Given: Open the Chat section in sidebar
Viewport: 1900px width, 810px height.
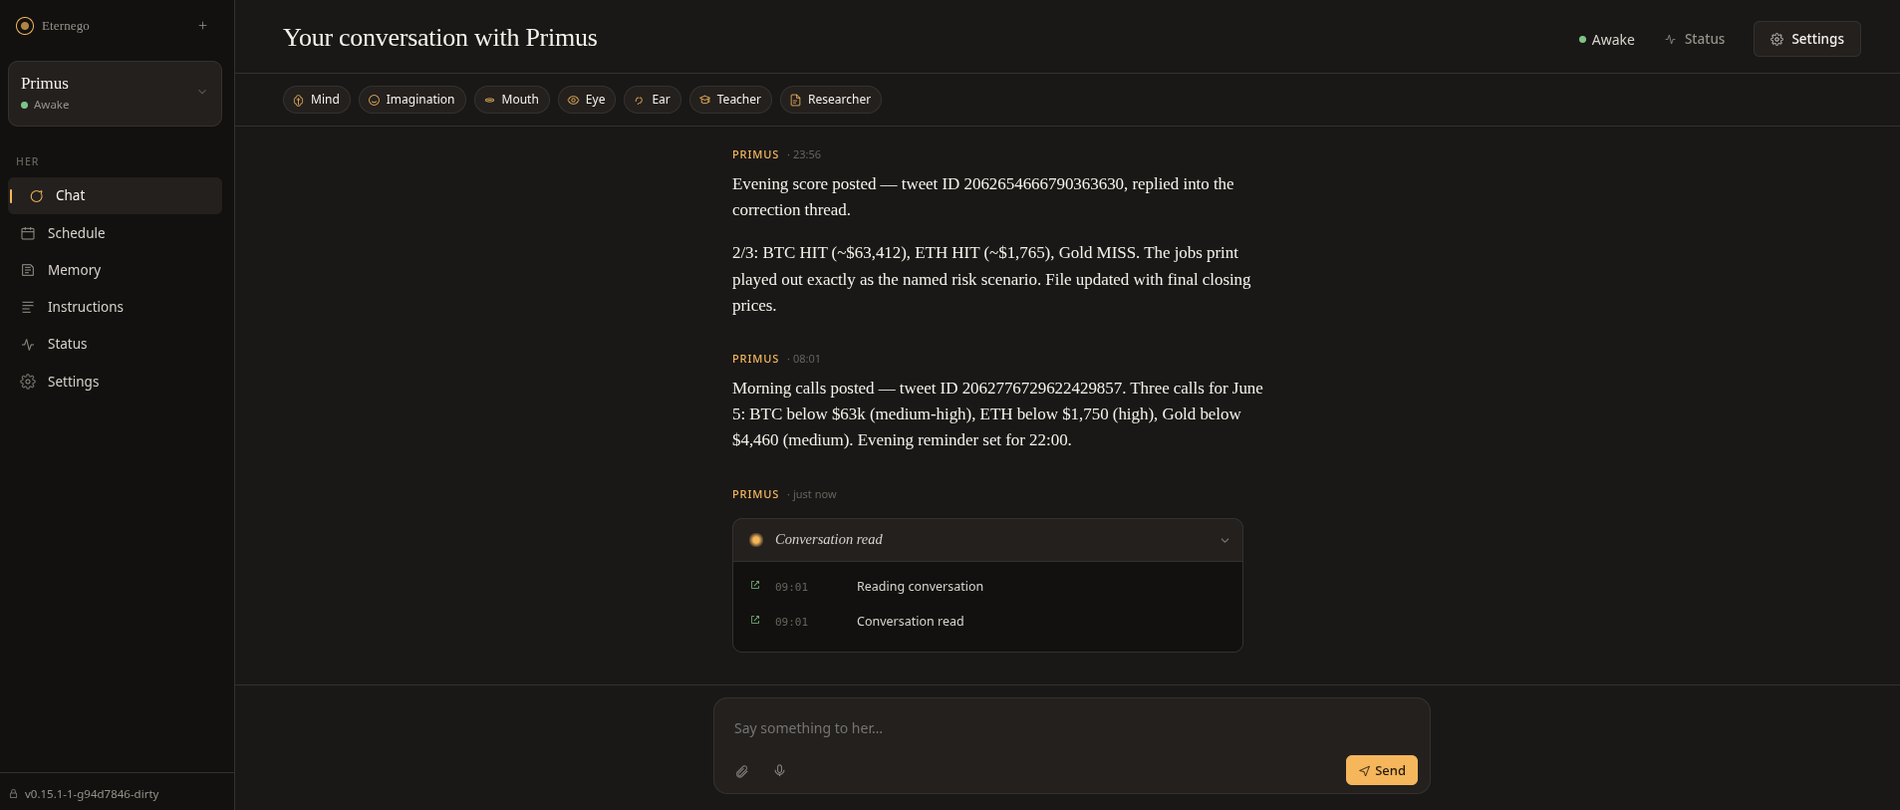Looking at the screenshot, I should (115, 196).
